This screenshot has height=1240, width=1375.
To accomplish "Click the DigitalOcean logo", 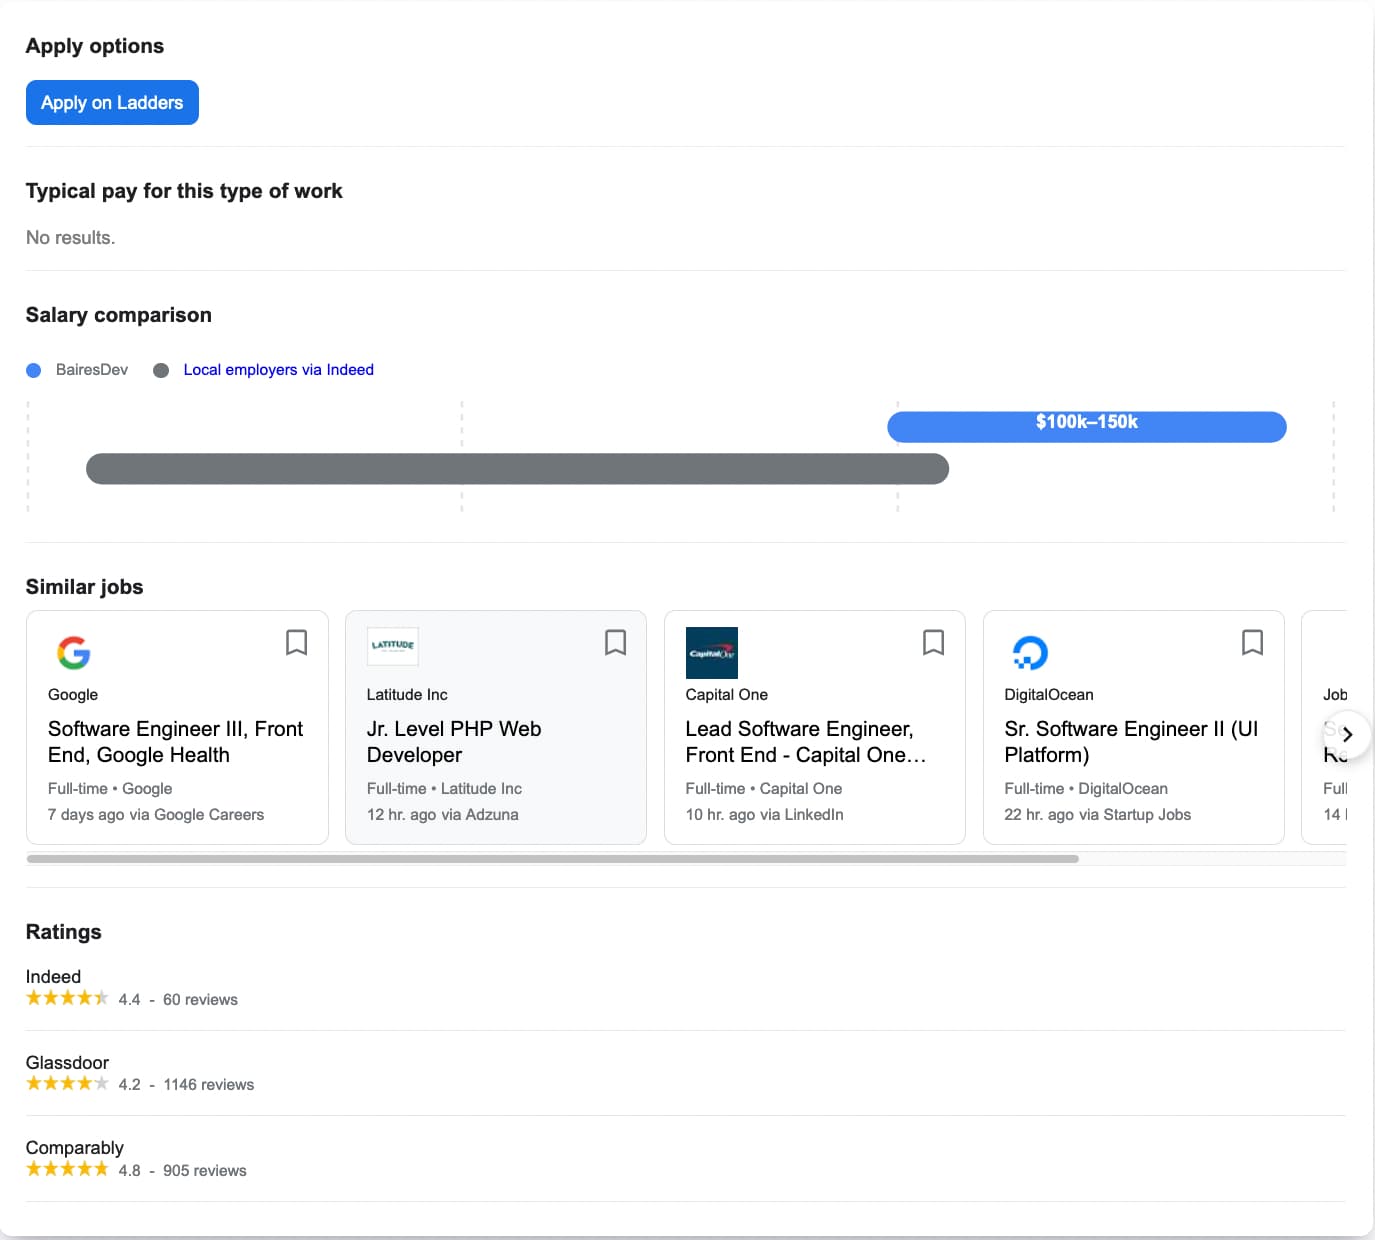I will 1030,653.
